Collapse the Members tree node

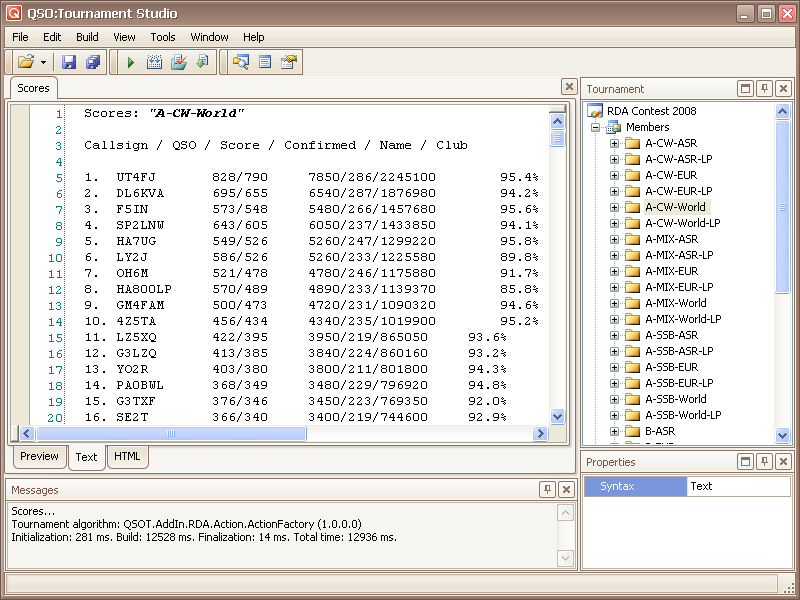596,127
